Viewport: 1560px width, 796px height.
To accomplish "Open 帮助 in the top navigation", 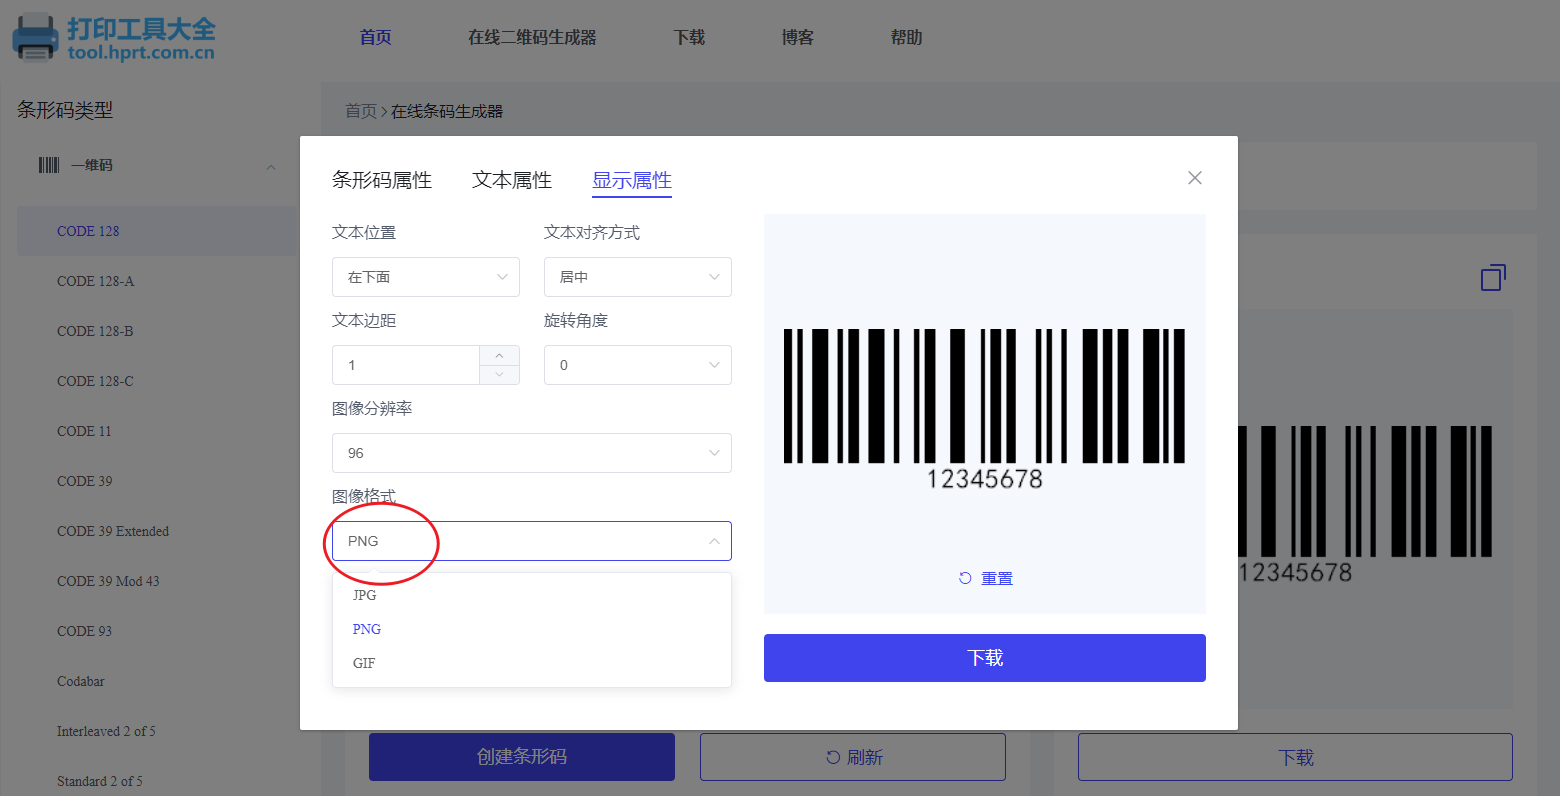I will (x=907, y=37).
